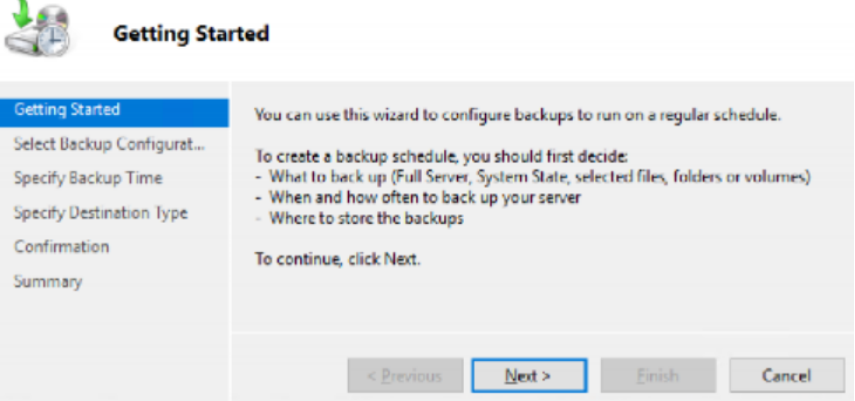This screenshot has width=855, height=401.
Task: Go to the Specify Backup Time step
Action: [88, 178]
